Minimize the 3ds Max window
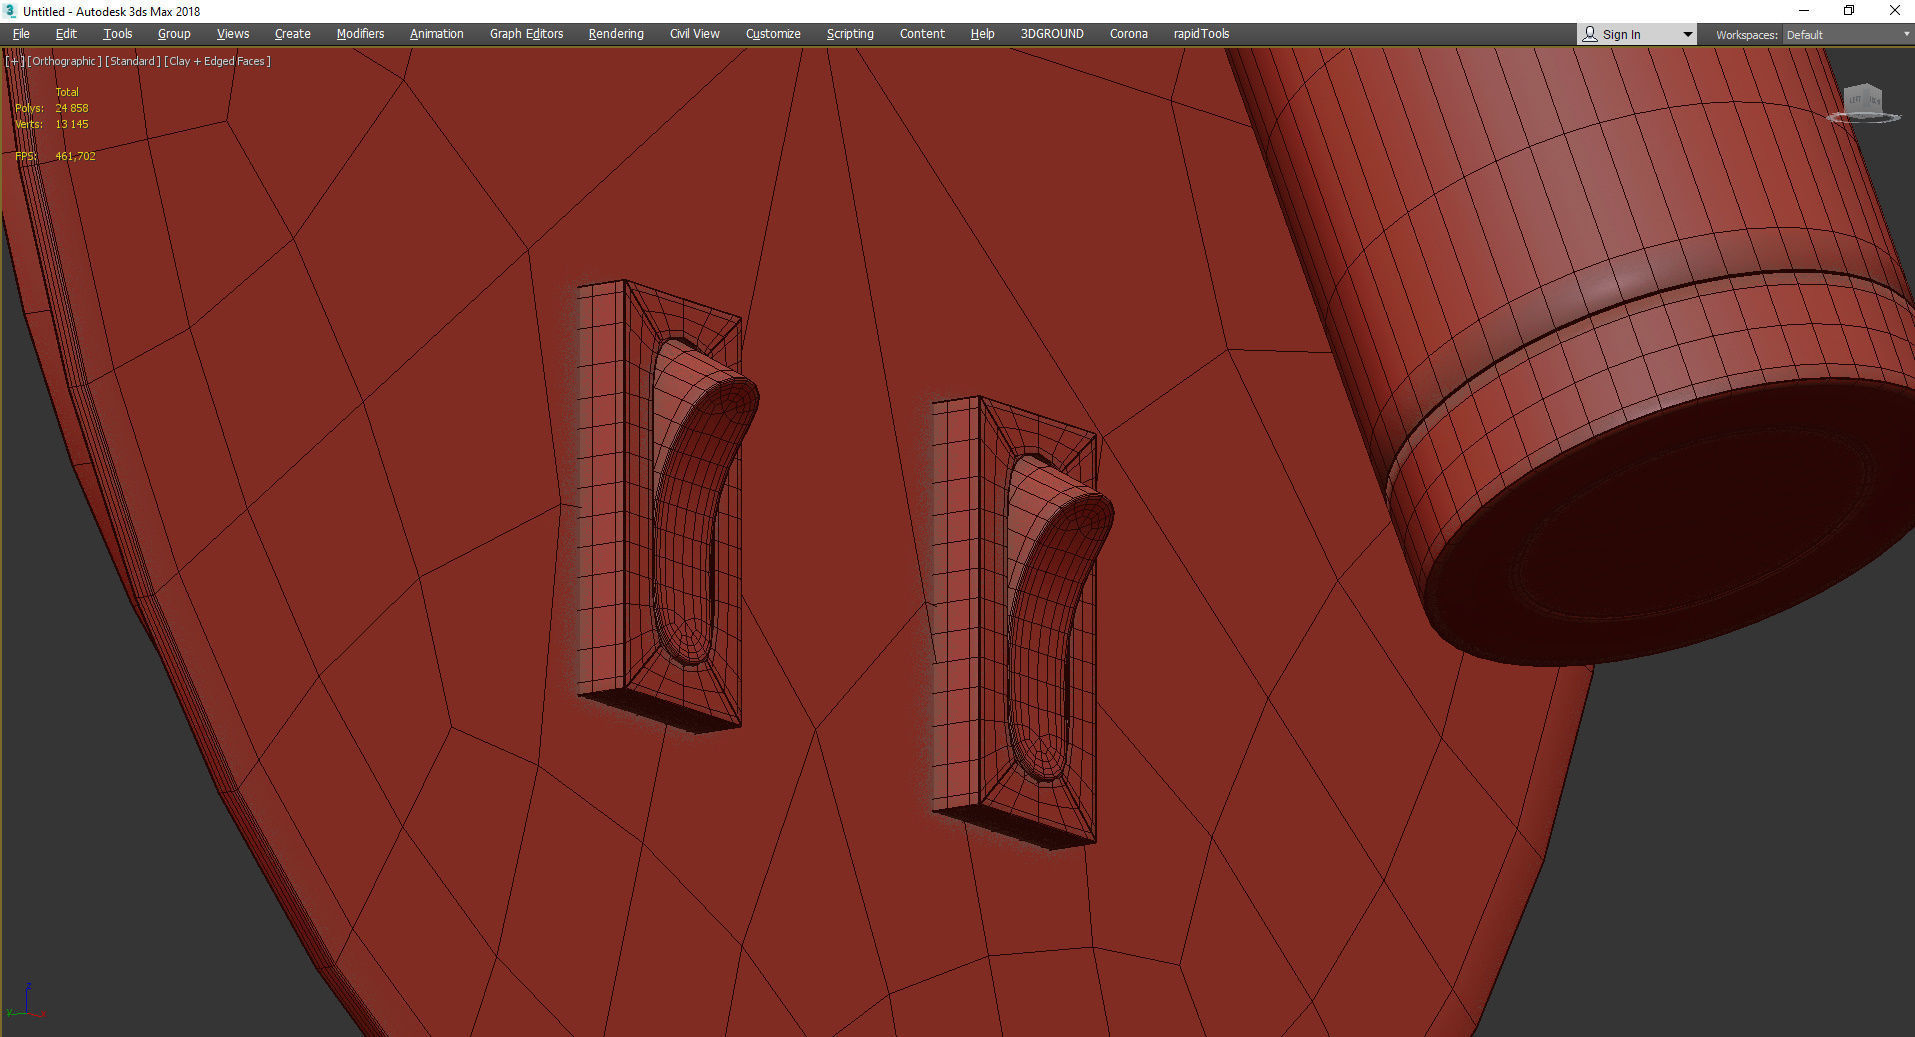The height and width of the screenshot is (1037, 1915). pyautogui.click(x=1804, y=11)
